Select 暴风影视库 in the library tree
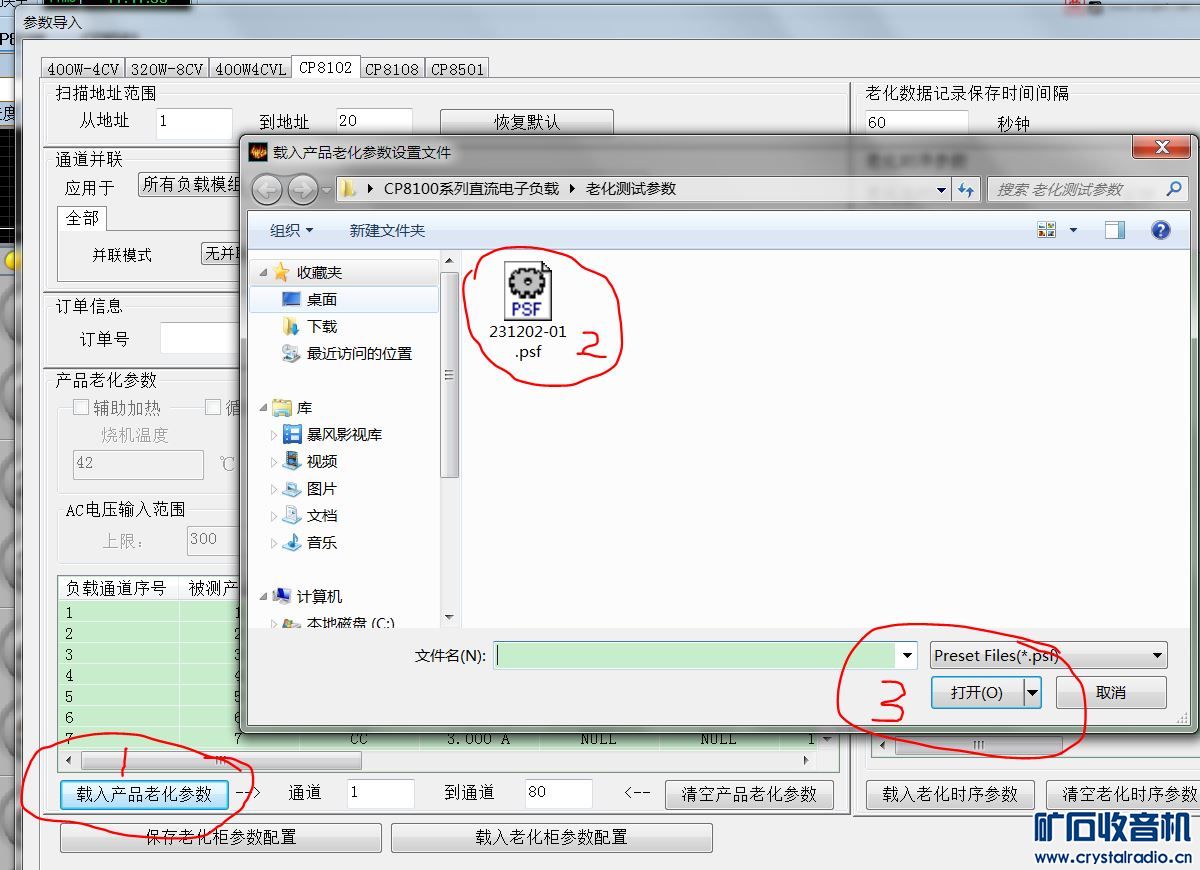 click(x=344, y=434)
